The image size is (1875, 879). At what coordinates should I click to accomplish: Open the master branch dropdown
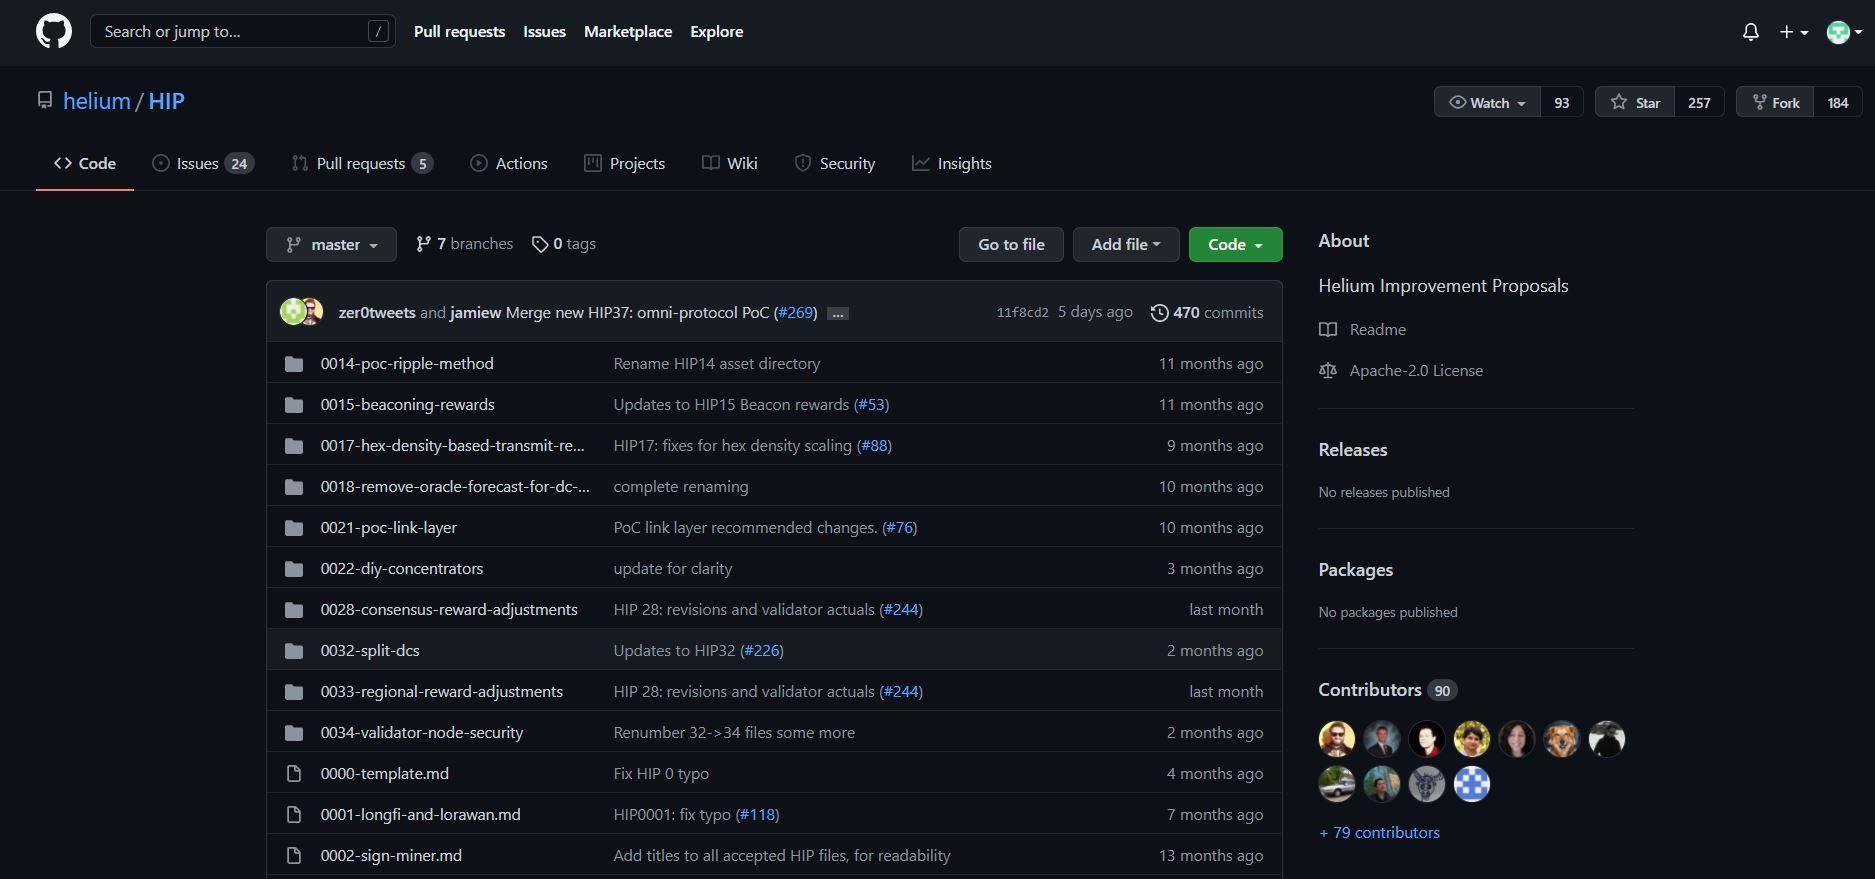click(x=331, y=244)
